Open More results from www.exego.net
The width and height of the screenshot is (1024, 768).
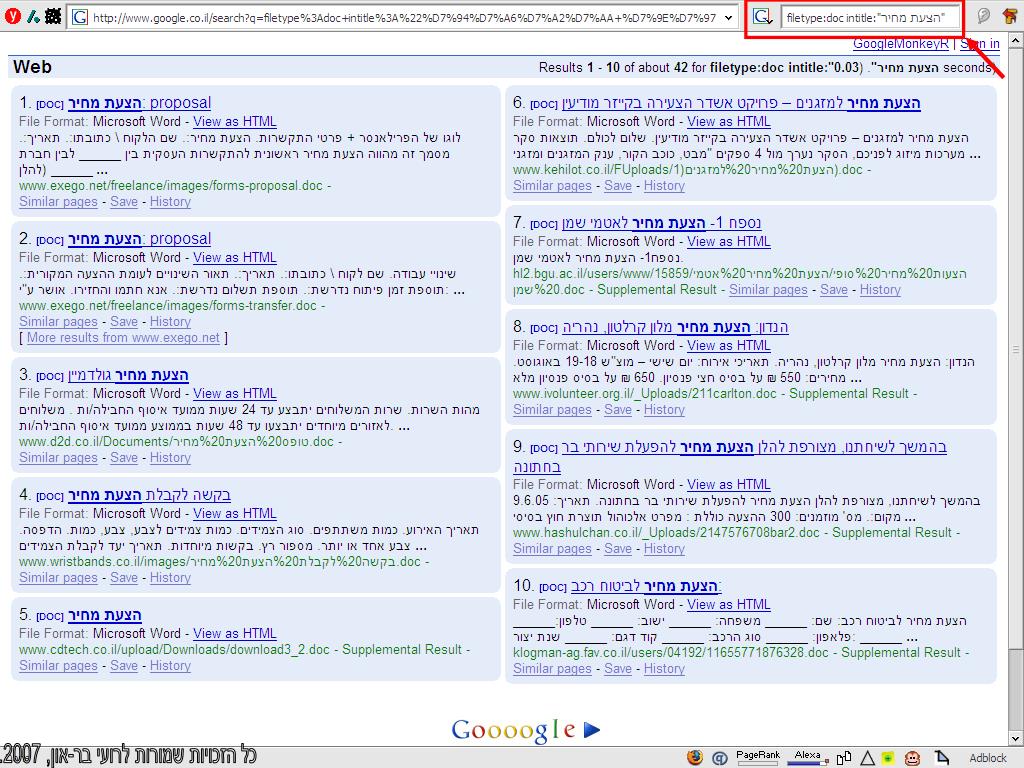[x=123, y=338]
